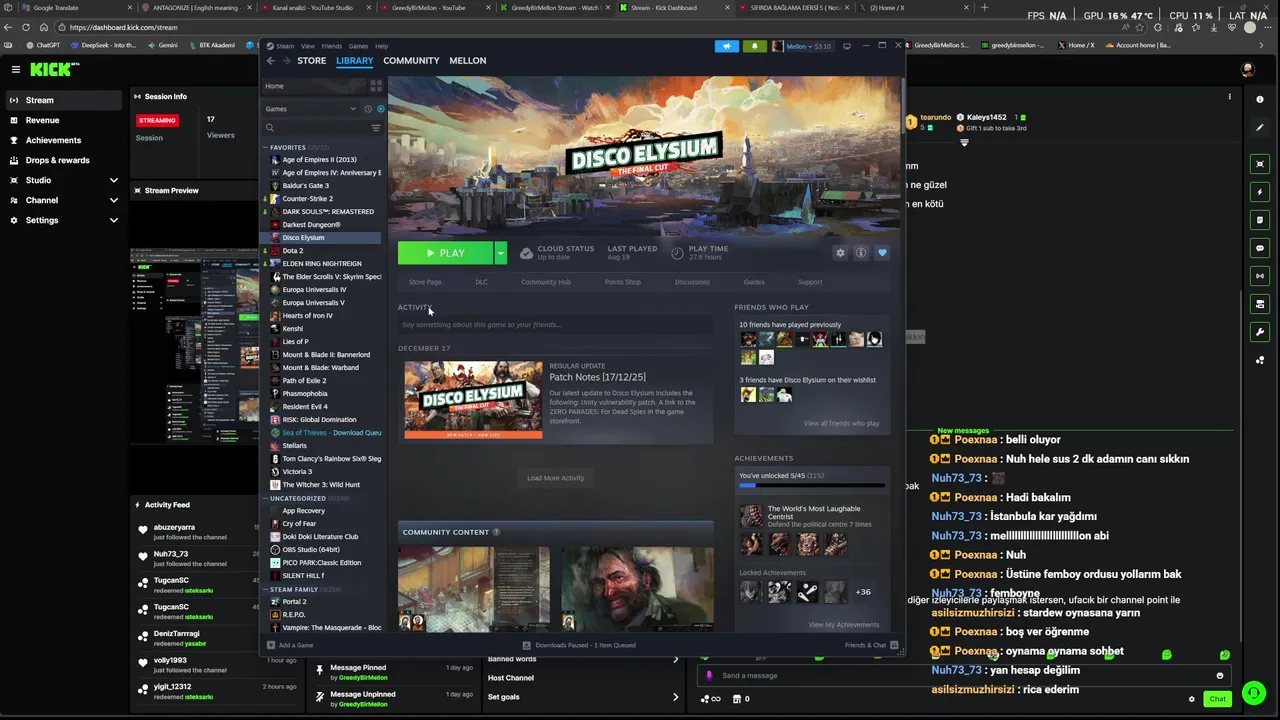Viewport: 1280px width, 720px height.
Task: Expand Kick Settings sidebar section
Action: pos(113,220)
